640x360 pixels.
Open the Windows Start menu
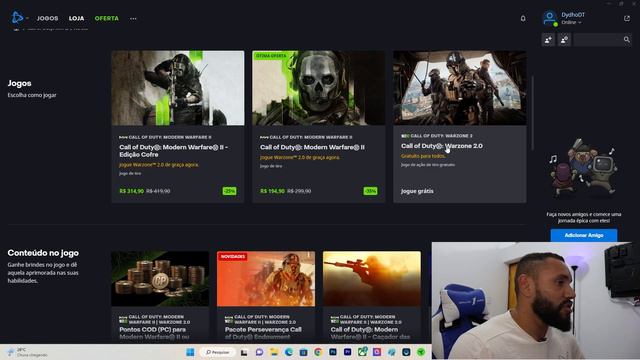[190, 352]
